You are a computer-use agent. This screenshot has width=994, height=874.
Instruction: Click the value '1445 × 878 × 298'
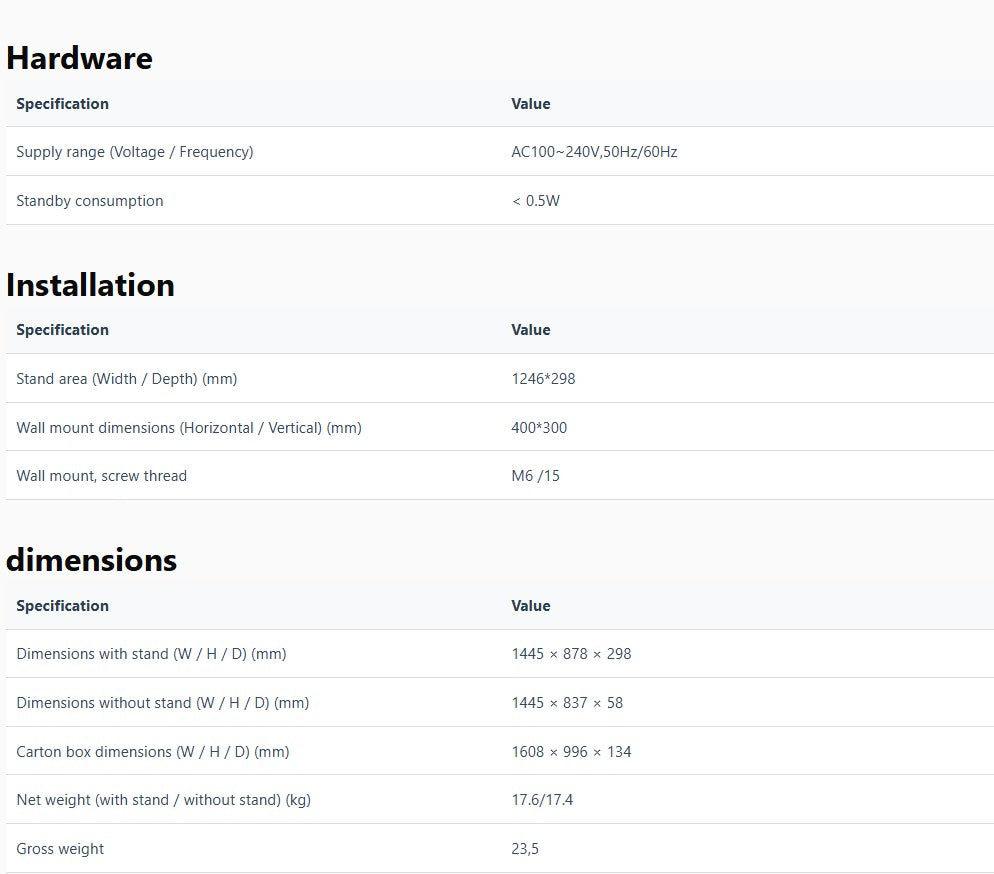point(571,654)
